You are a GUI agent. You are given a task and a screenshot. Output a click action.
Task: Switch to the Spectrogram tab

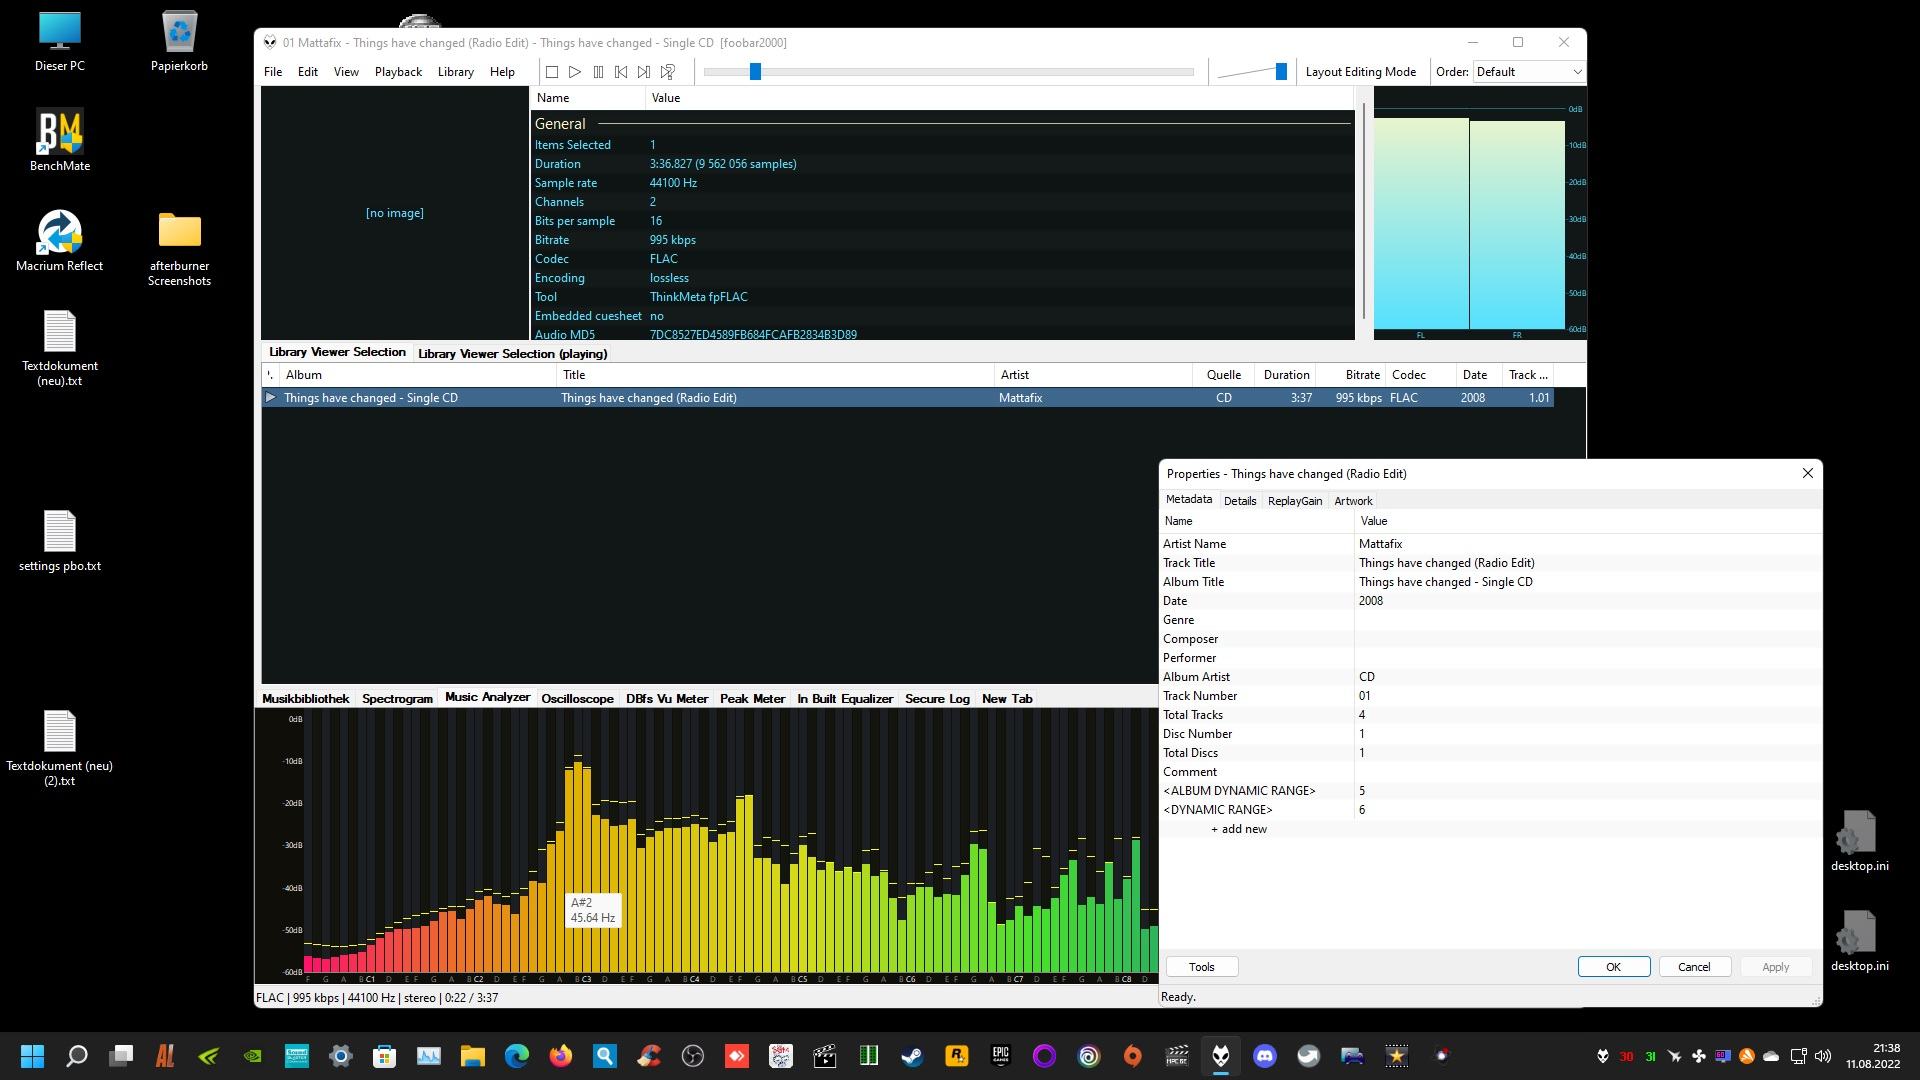tap(397, 699)
